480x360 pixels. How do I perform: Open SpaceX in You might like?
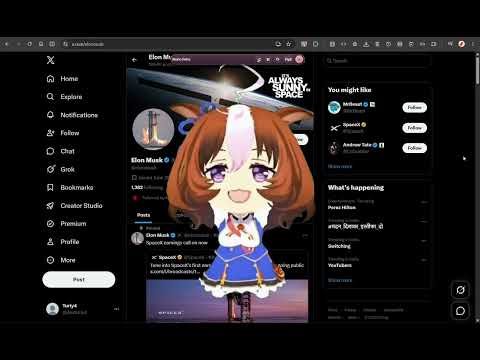(352, 125)
